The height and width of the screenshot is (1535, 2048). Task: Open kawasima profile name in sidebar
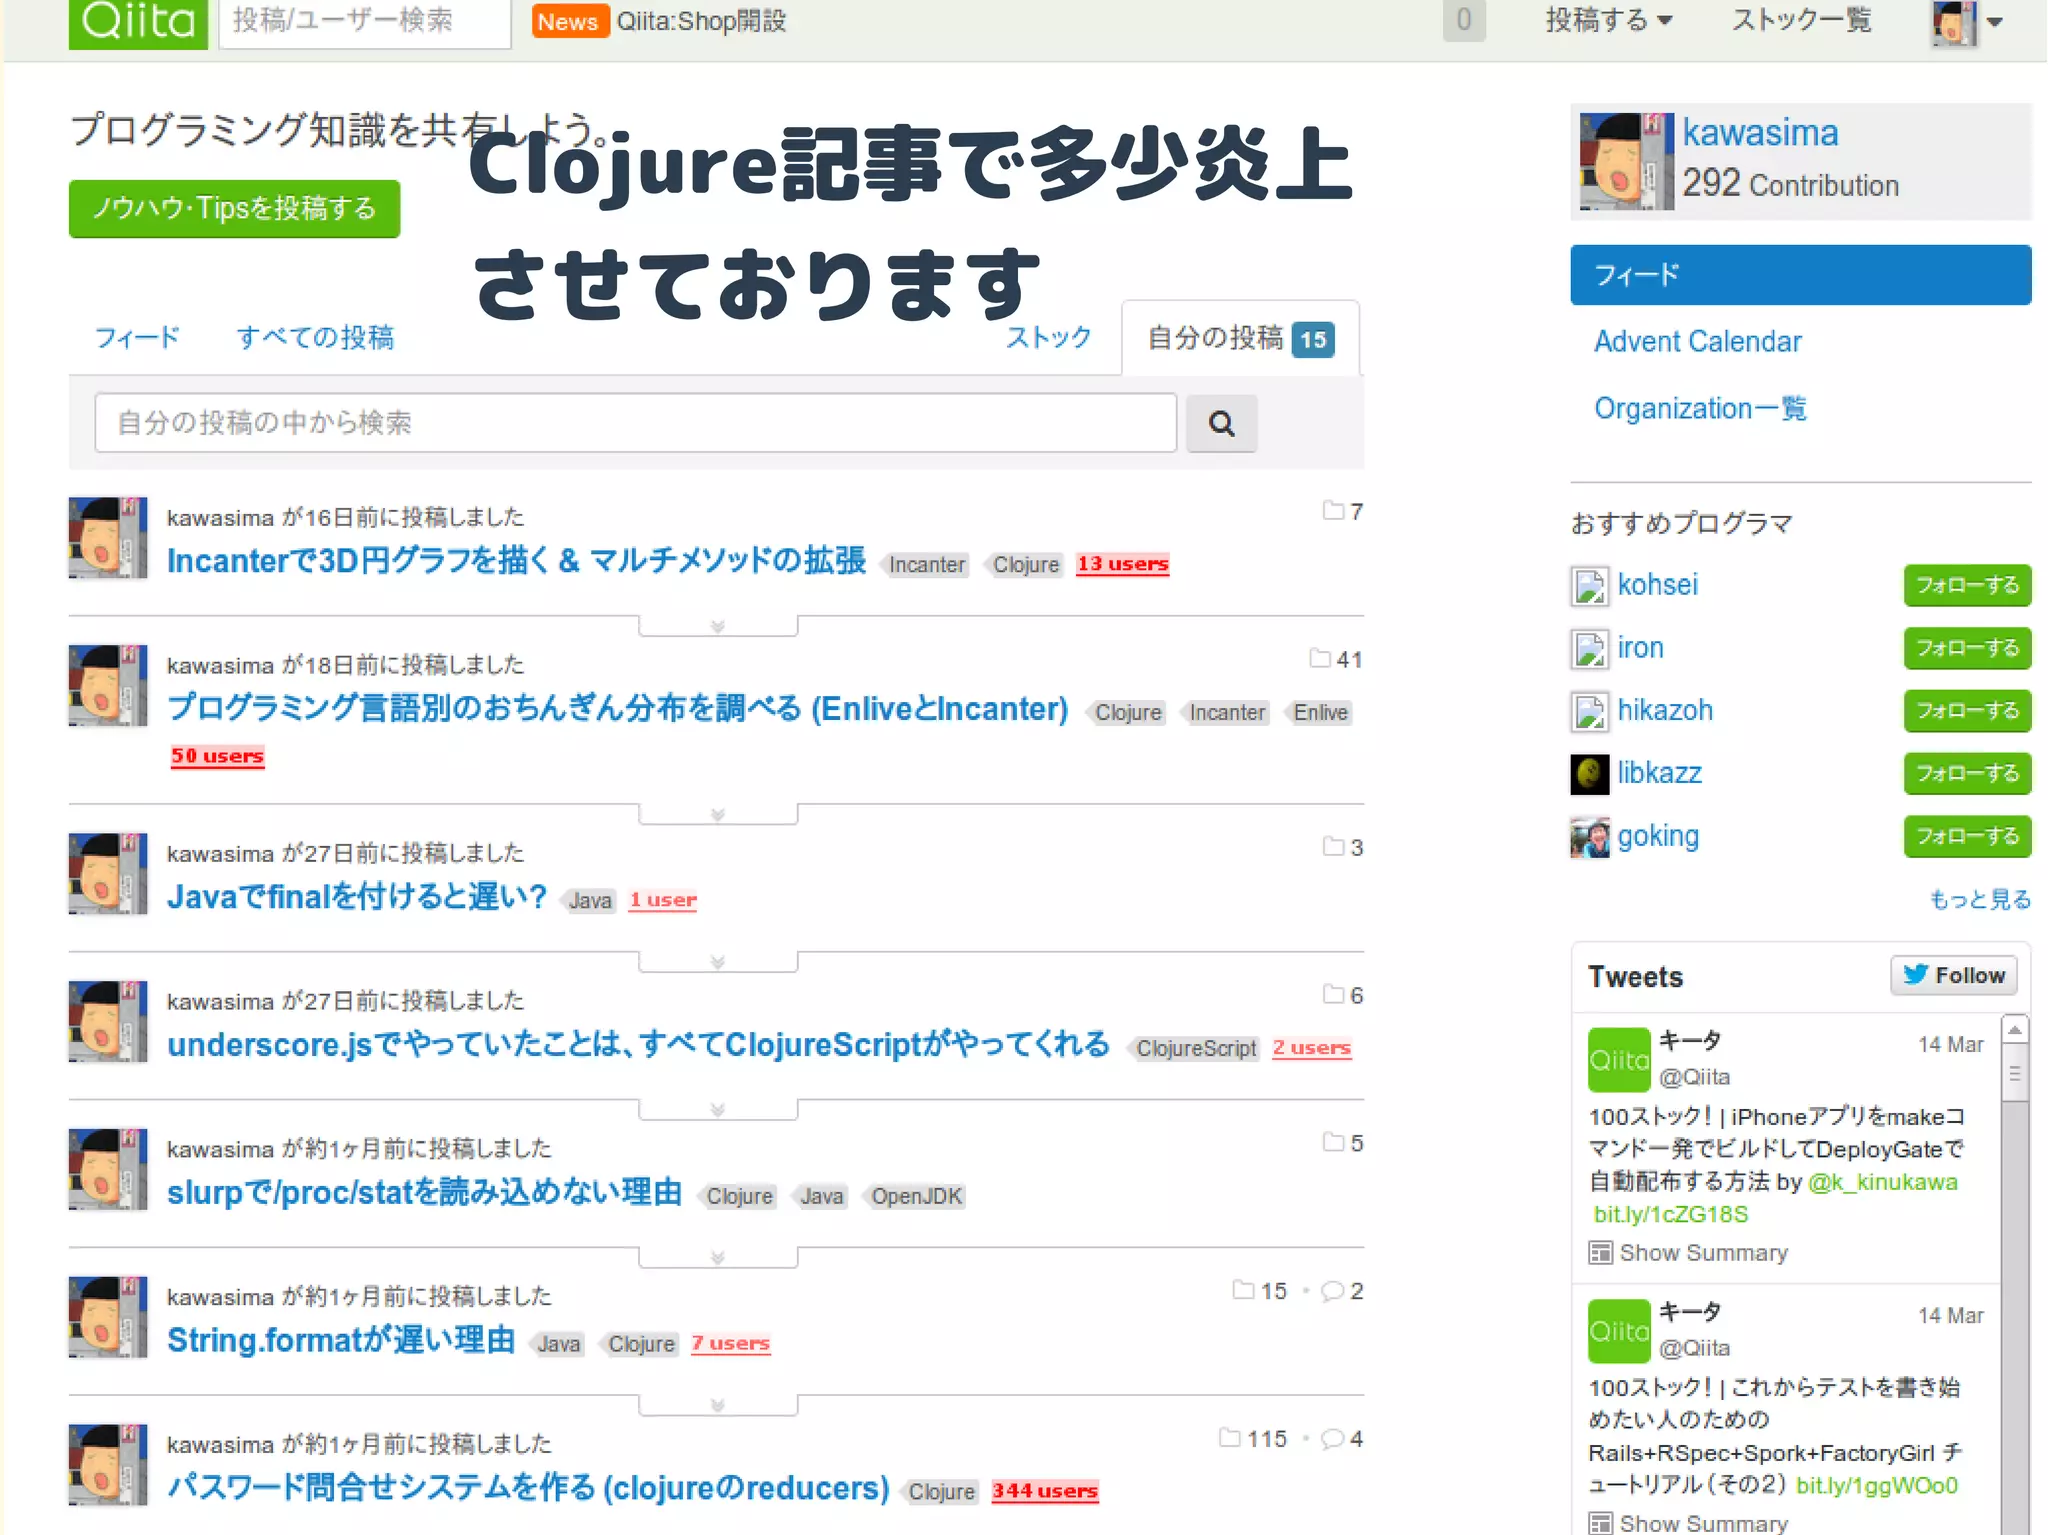tap(1760, 133)
